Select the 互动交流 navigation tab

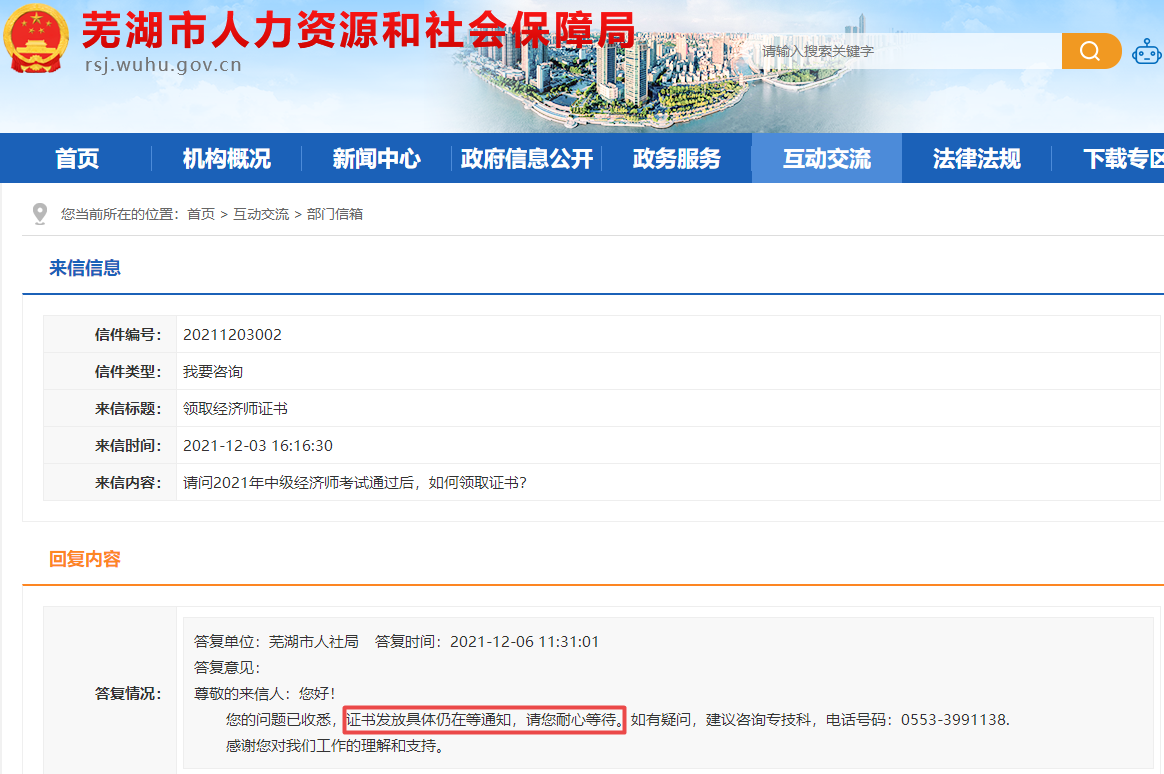click(826, 159)
